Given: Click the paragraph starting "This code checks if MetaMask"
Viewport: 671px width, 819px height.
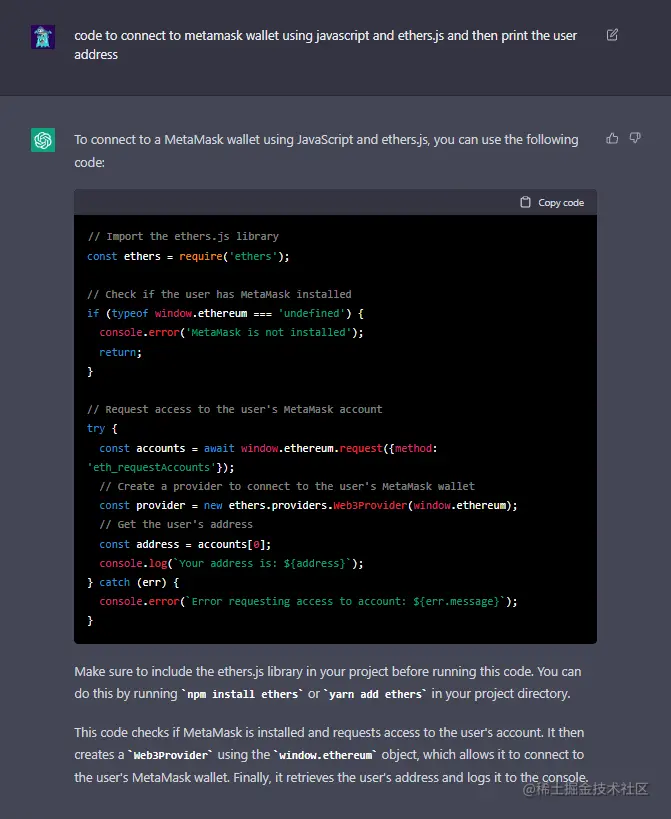Looking at the screenshot, I should click(x=331, y=755).
